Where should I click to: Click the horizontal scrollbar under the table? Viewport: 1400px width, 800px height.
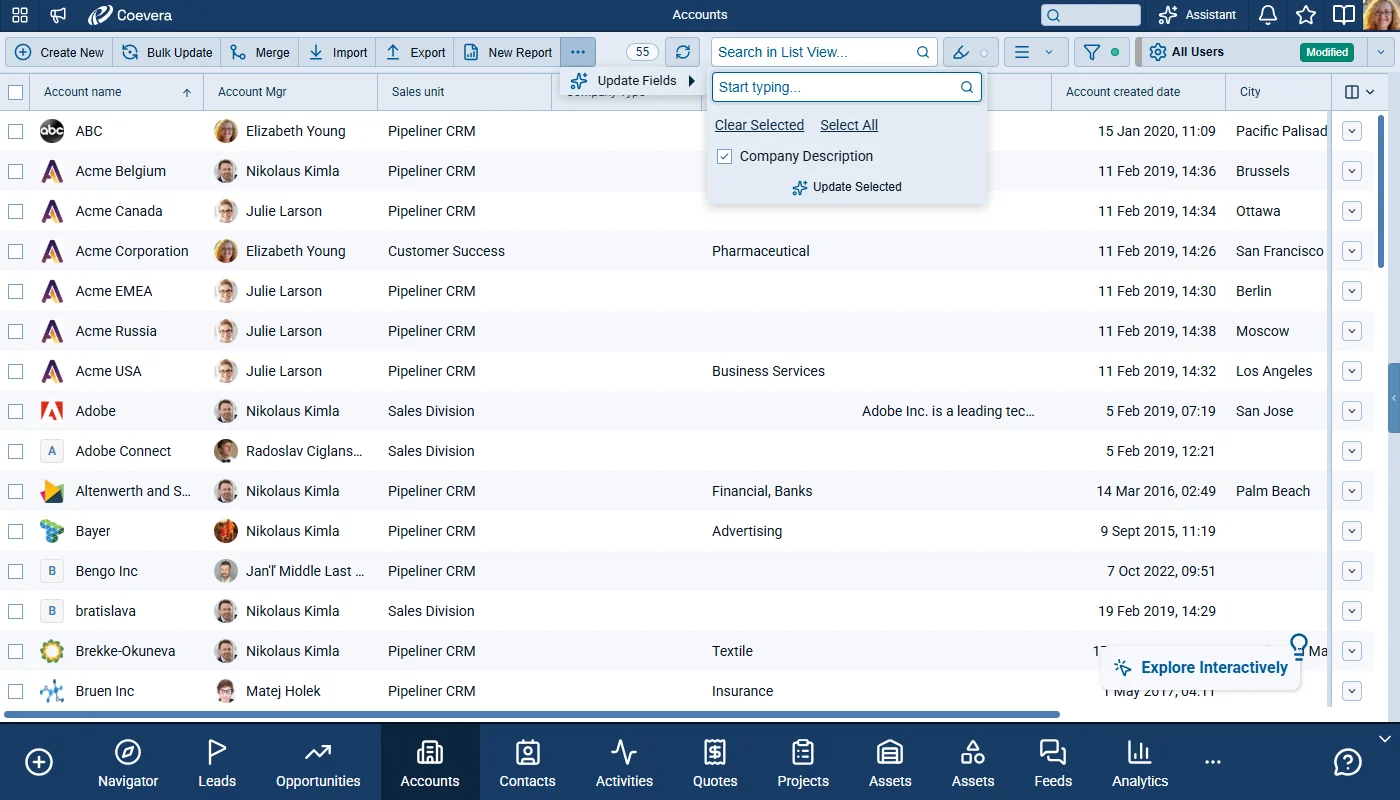click(x=532, y=714)
